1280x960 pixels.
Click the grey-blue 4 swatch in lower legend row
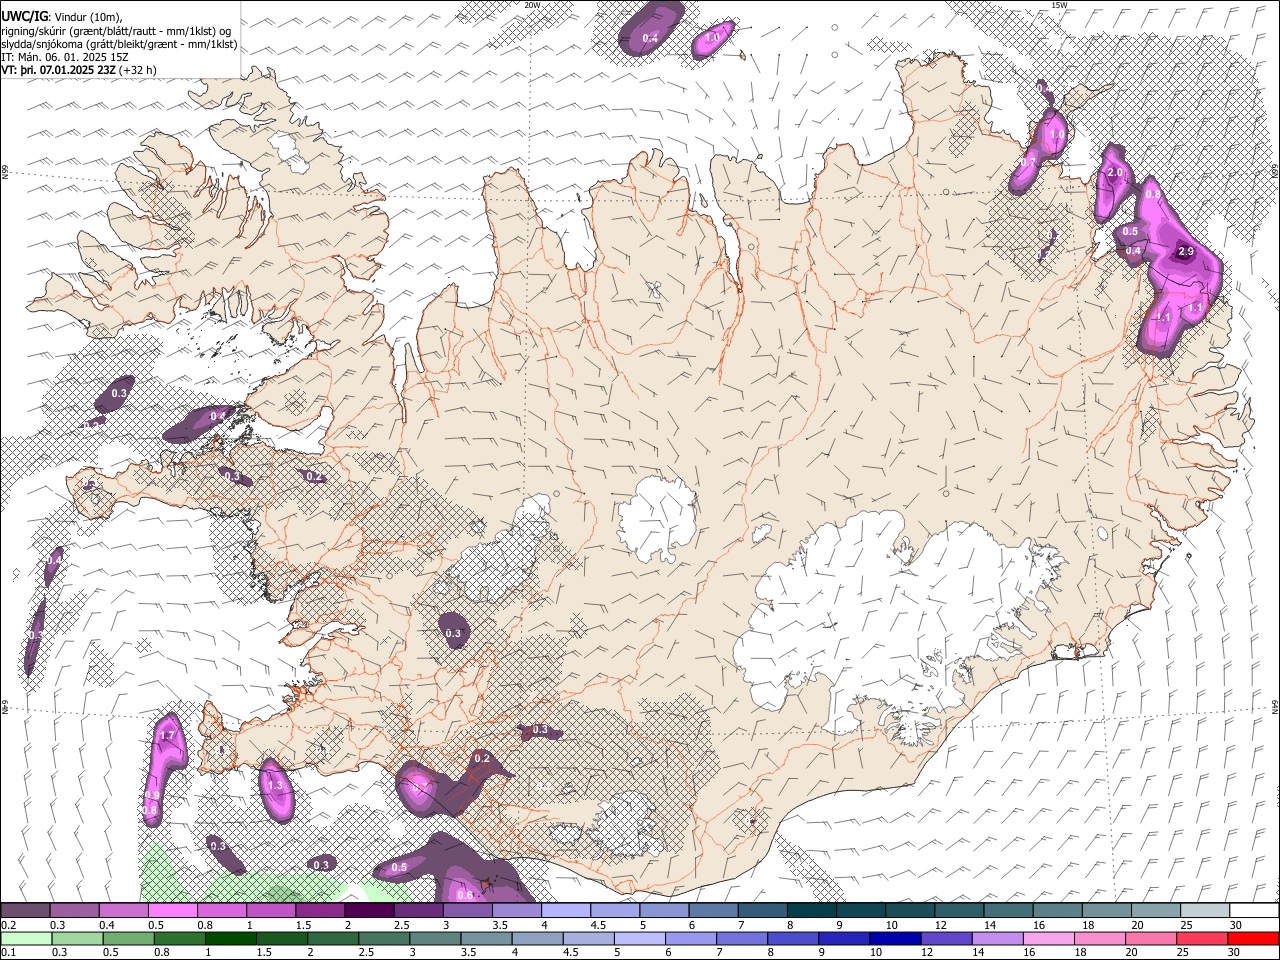tap(536, 939)
